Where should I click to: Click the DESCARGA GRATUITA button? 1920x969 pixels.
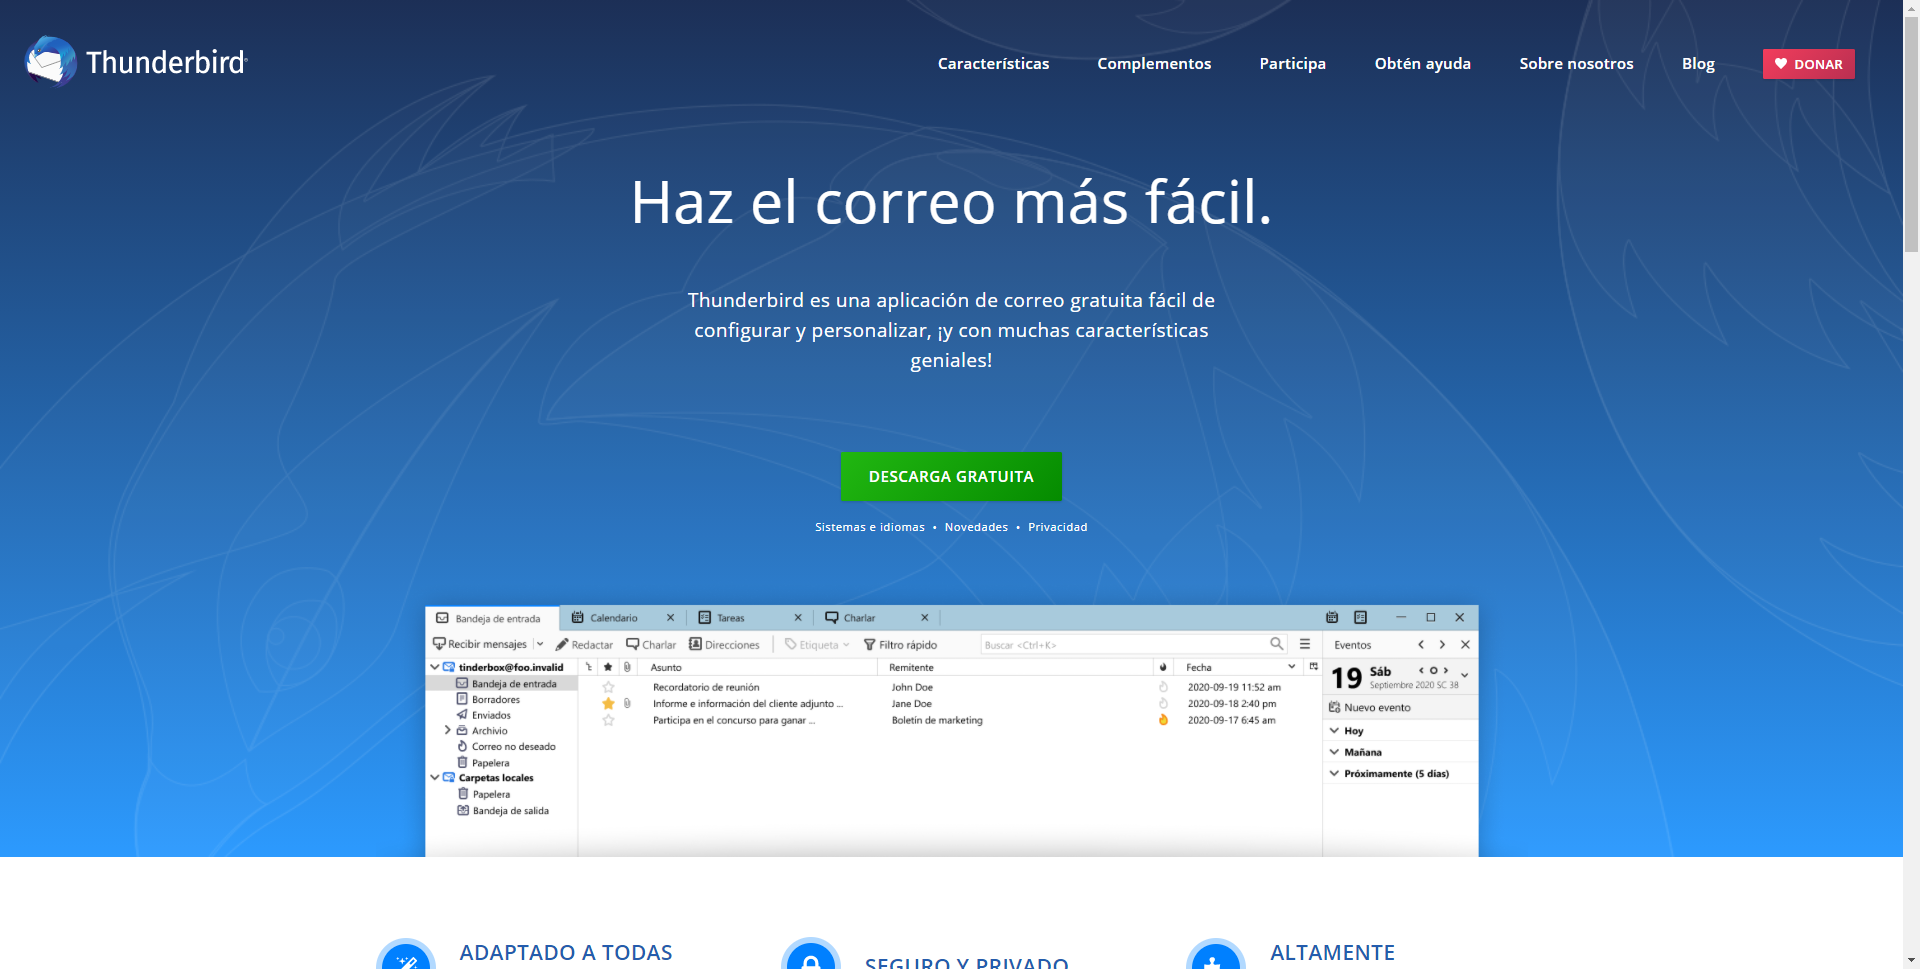[x=951, y=477]
